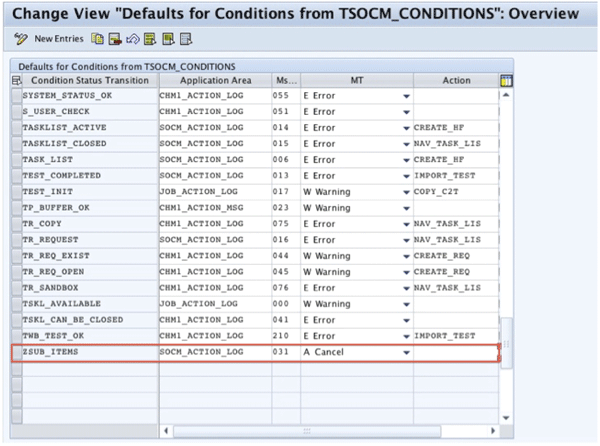The width and height of the screenshot is (600, 446).
Task: Click the ZSUB_ITEMS condition cell
Action: point(90,352)
